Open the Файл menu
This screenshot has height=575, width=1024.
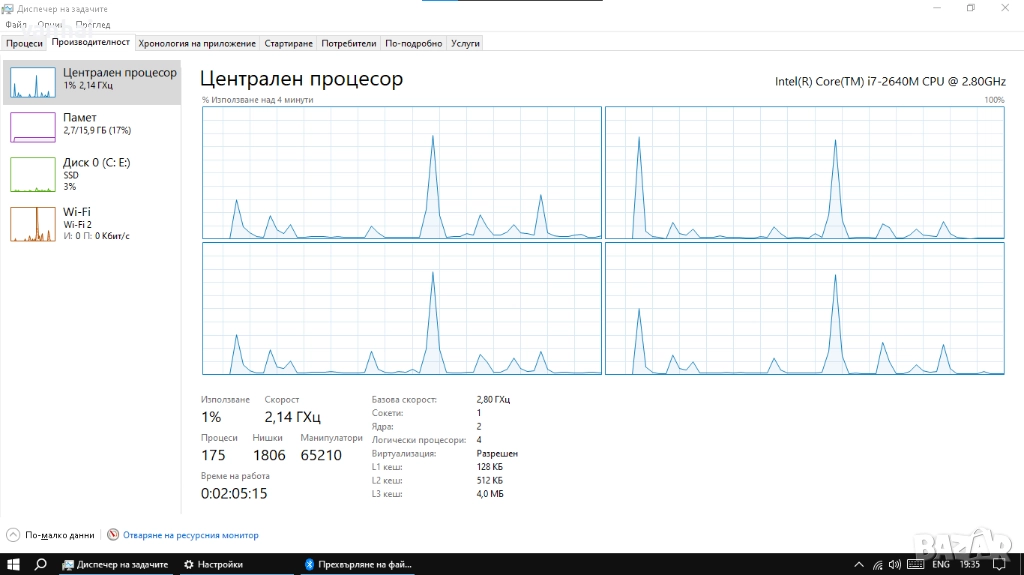(x=16, y=24)
